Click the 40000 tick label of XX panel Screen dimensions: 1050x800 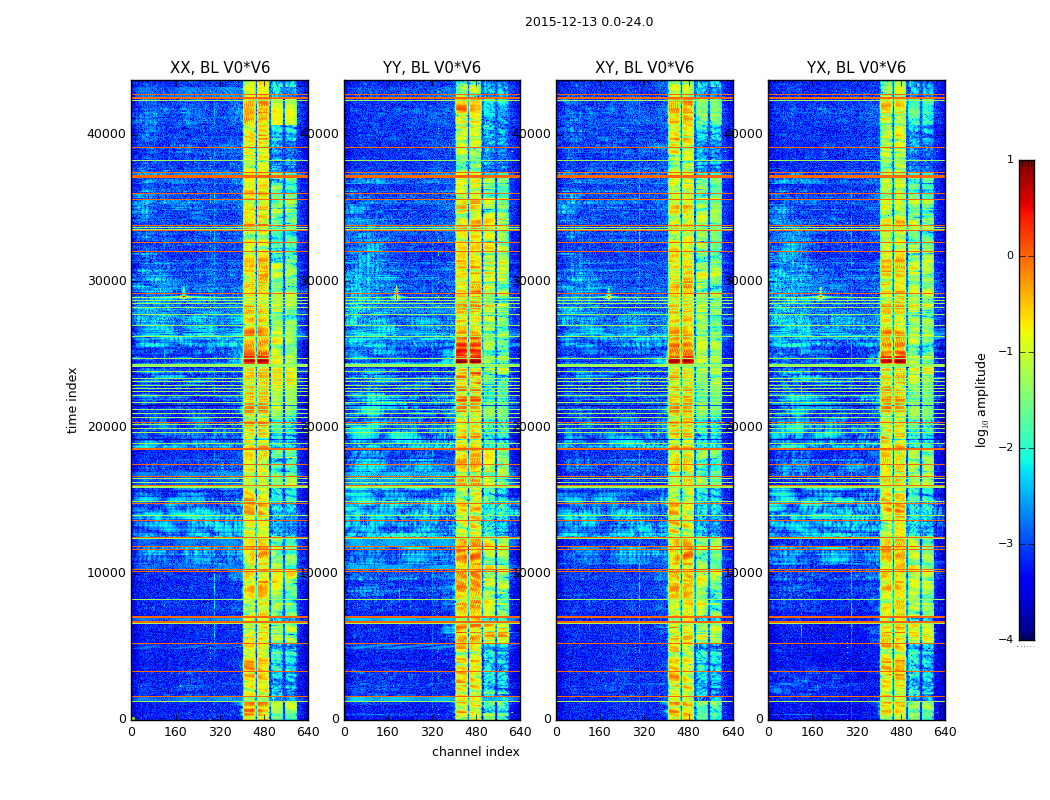click(x=106, y=134)
